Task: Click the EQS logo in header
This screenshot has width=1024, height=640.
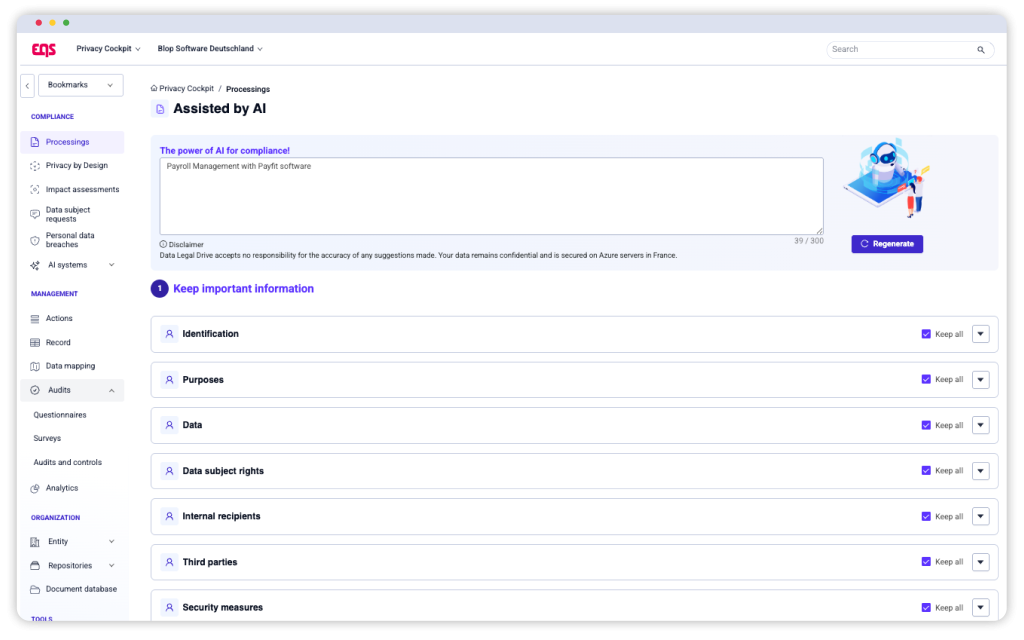Action: 44,49
